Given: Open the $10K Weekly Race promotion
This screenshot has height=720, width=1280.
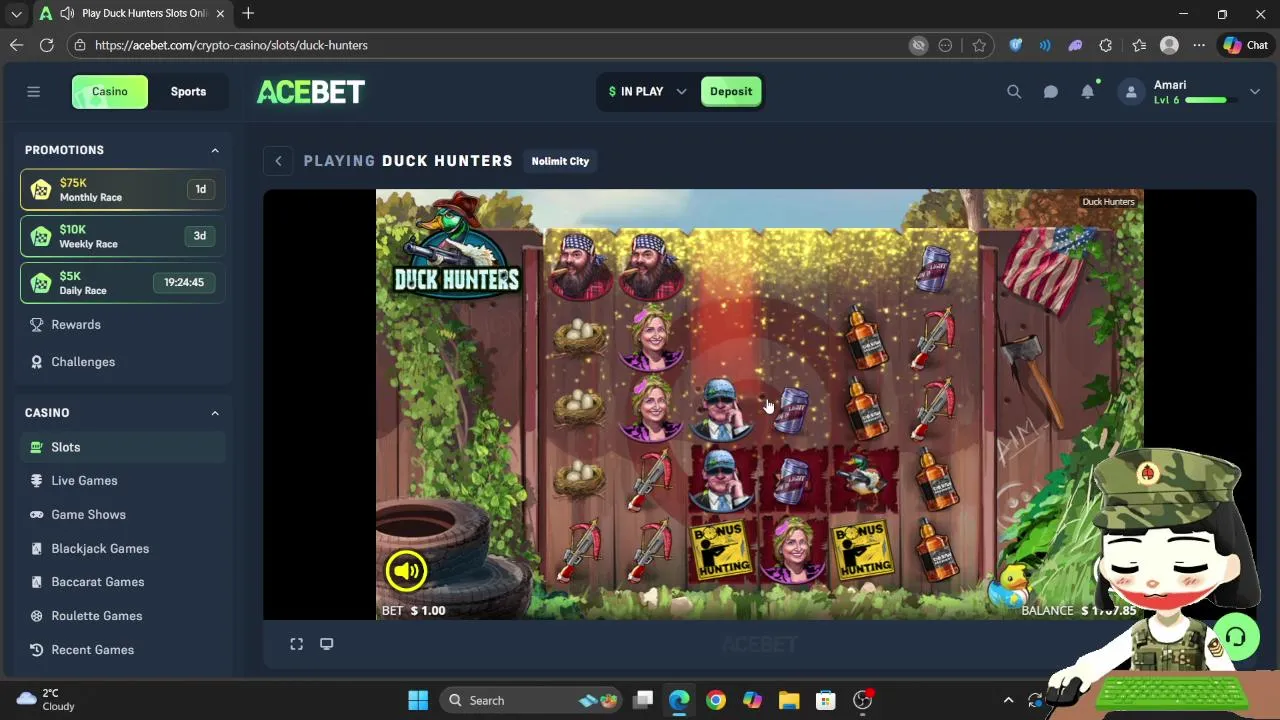Looking at the screenshot, I should pos(122,236).
